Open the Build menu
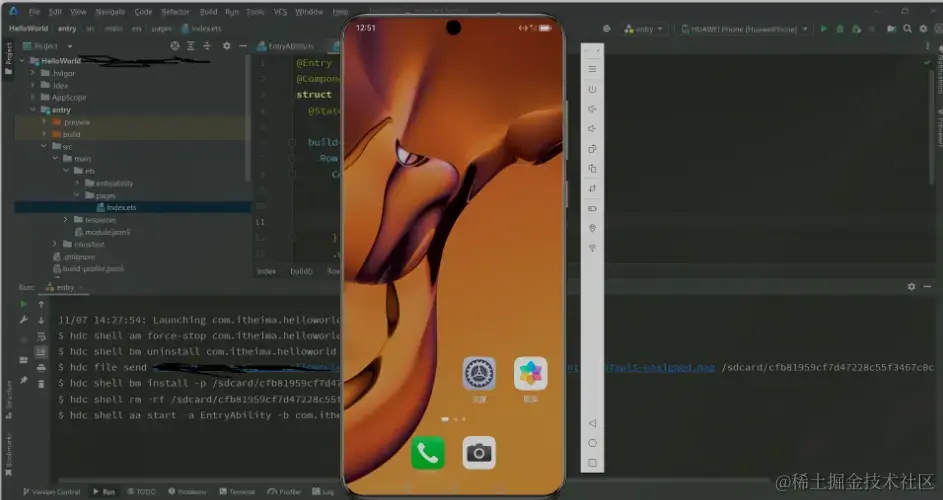This screenshot has height=500, width=943. point(209,11)
